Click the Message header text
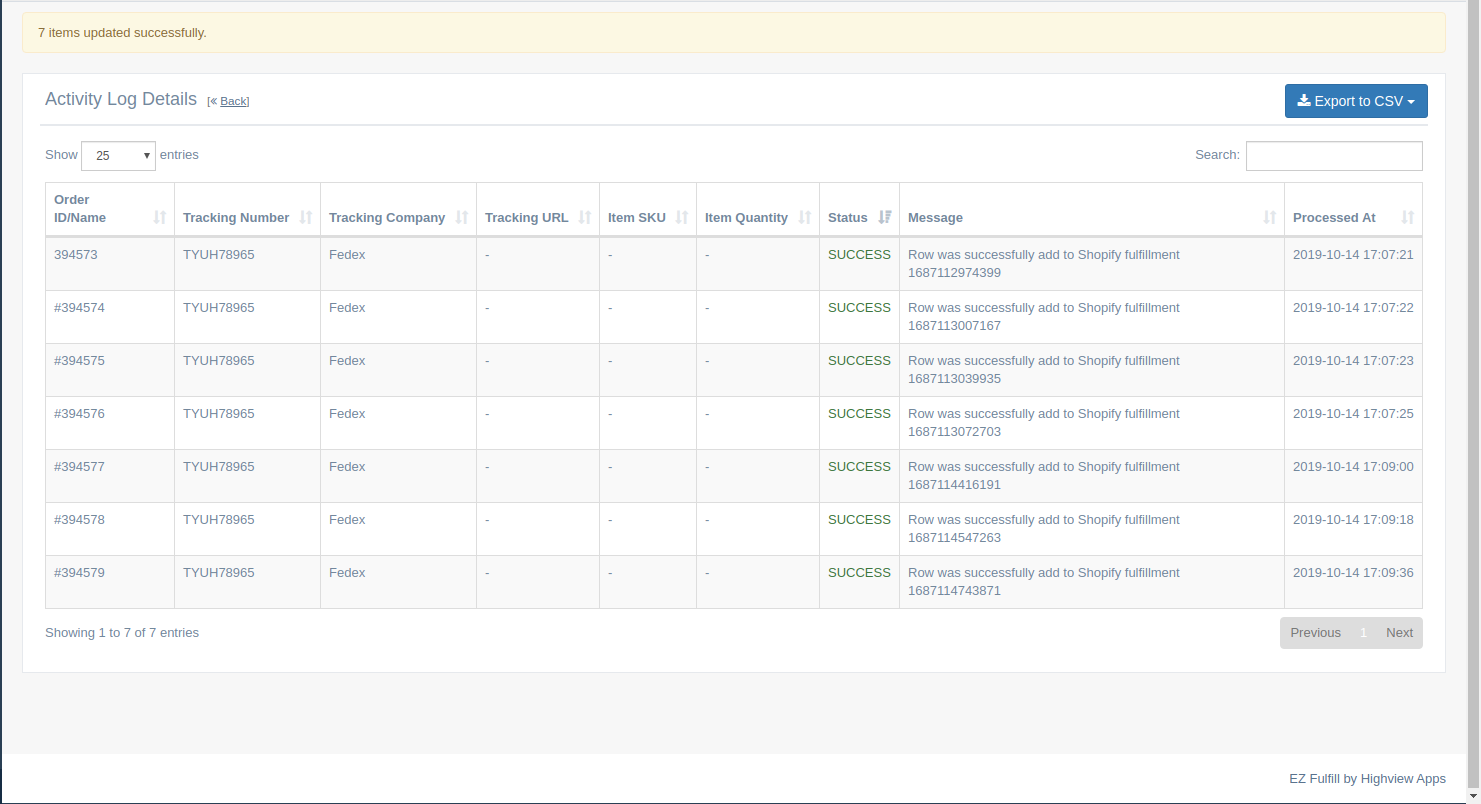Screen dimensions: 1481x804 point(935,218)
